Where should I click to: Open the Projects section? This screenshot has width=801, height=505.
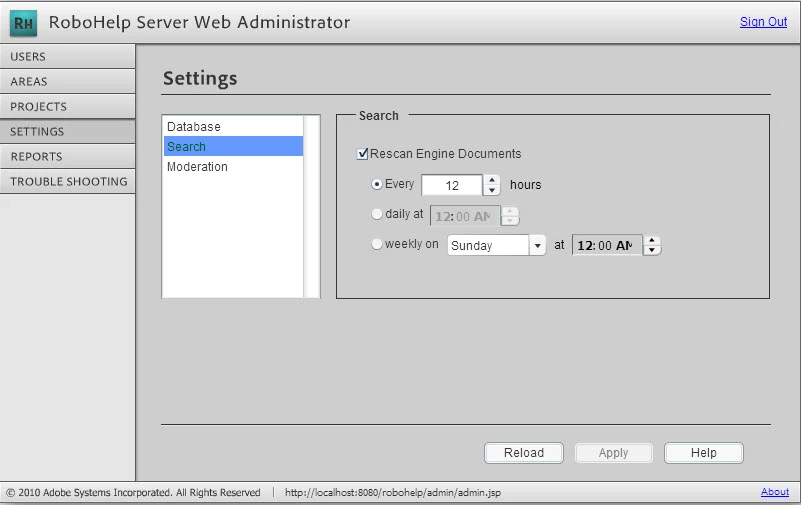tap(67, 106)
